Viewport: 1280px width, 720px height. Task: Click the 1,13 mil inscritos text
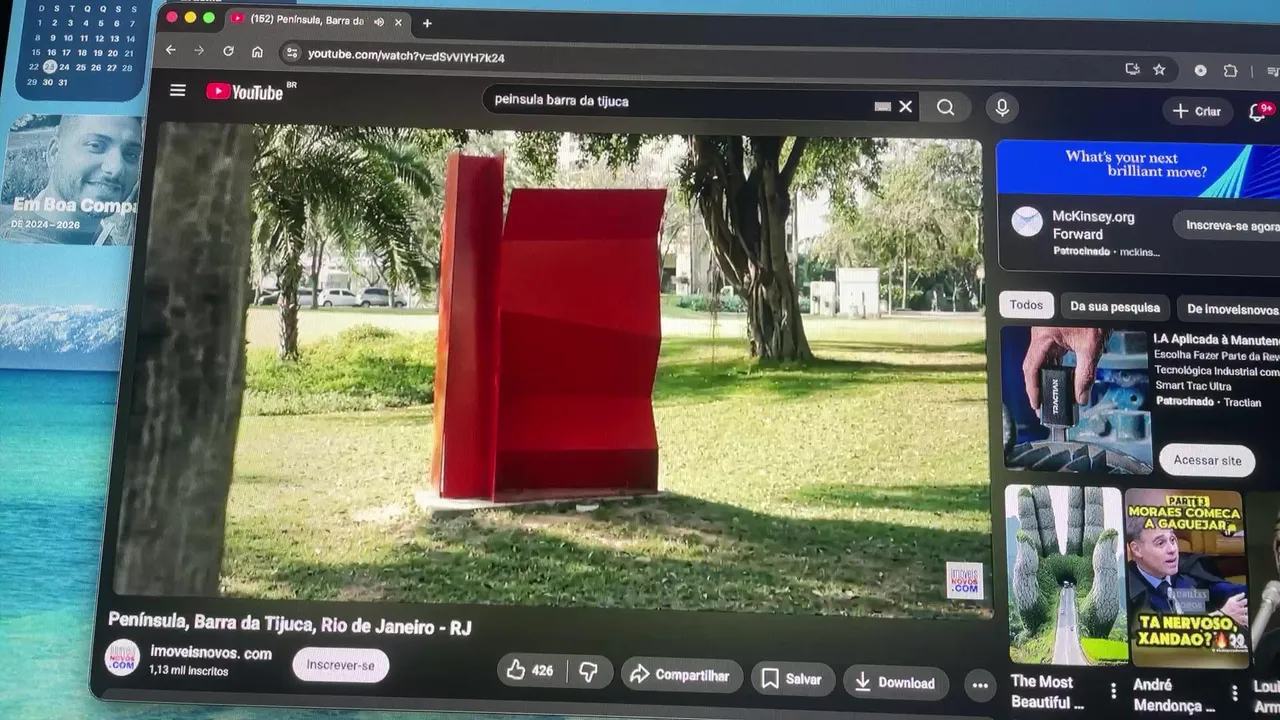[189, 671]
